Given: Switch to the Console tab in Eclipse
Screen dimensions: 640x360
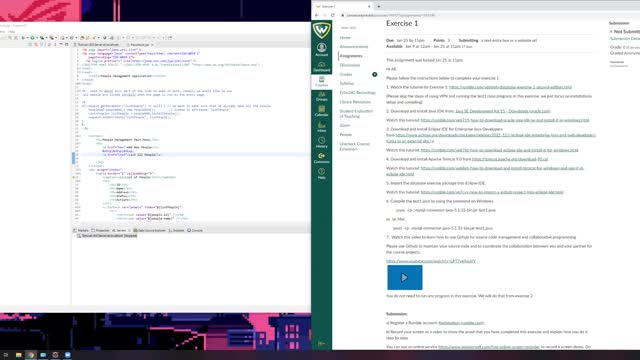Looking at the screenshot, I should point(195,231).
